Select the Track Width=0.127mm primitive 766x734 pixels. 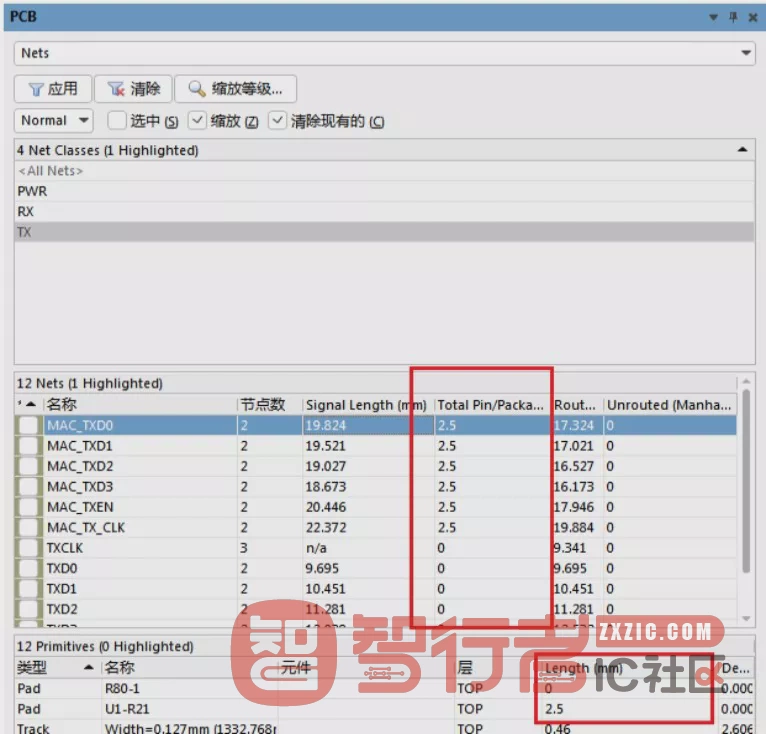point(384,728)
